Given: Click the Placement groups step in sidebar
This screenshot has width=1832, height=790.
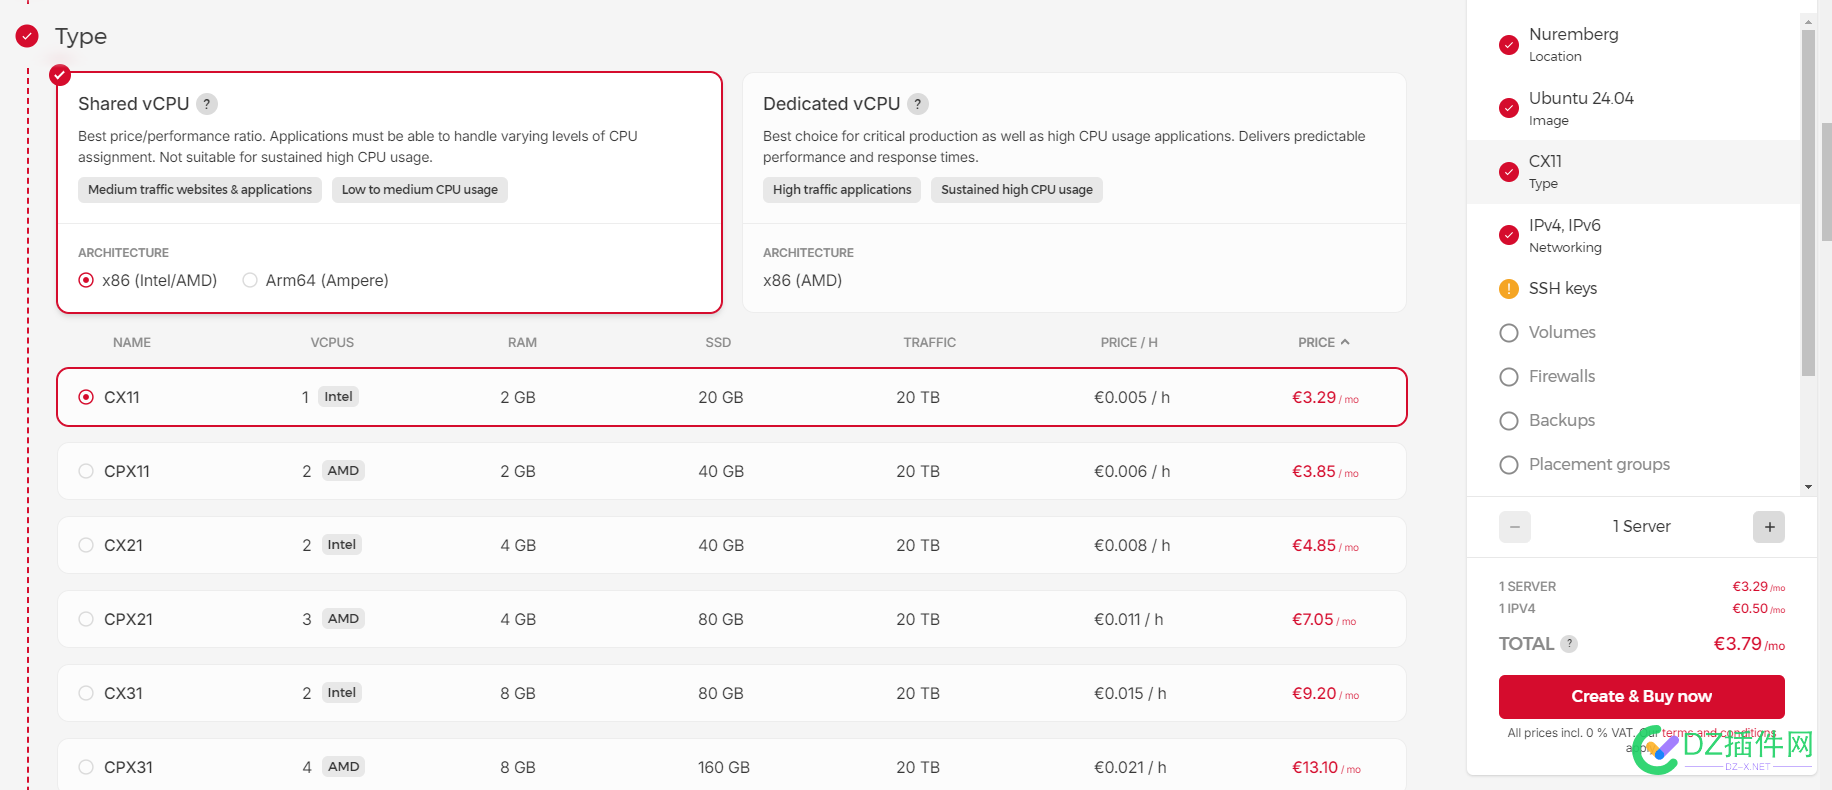Looking at the screenshot, I should 1633,465.
